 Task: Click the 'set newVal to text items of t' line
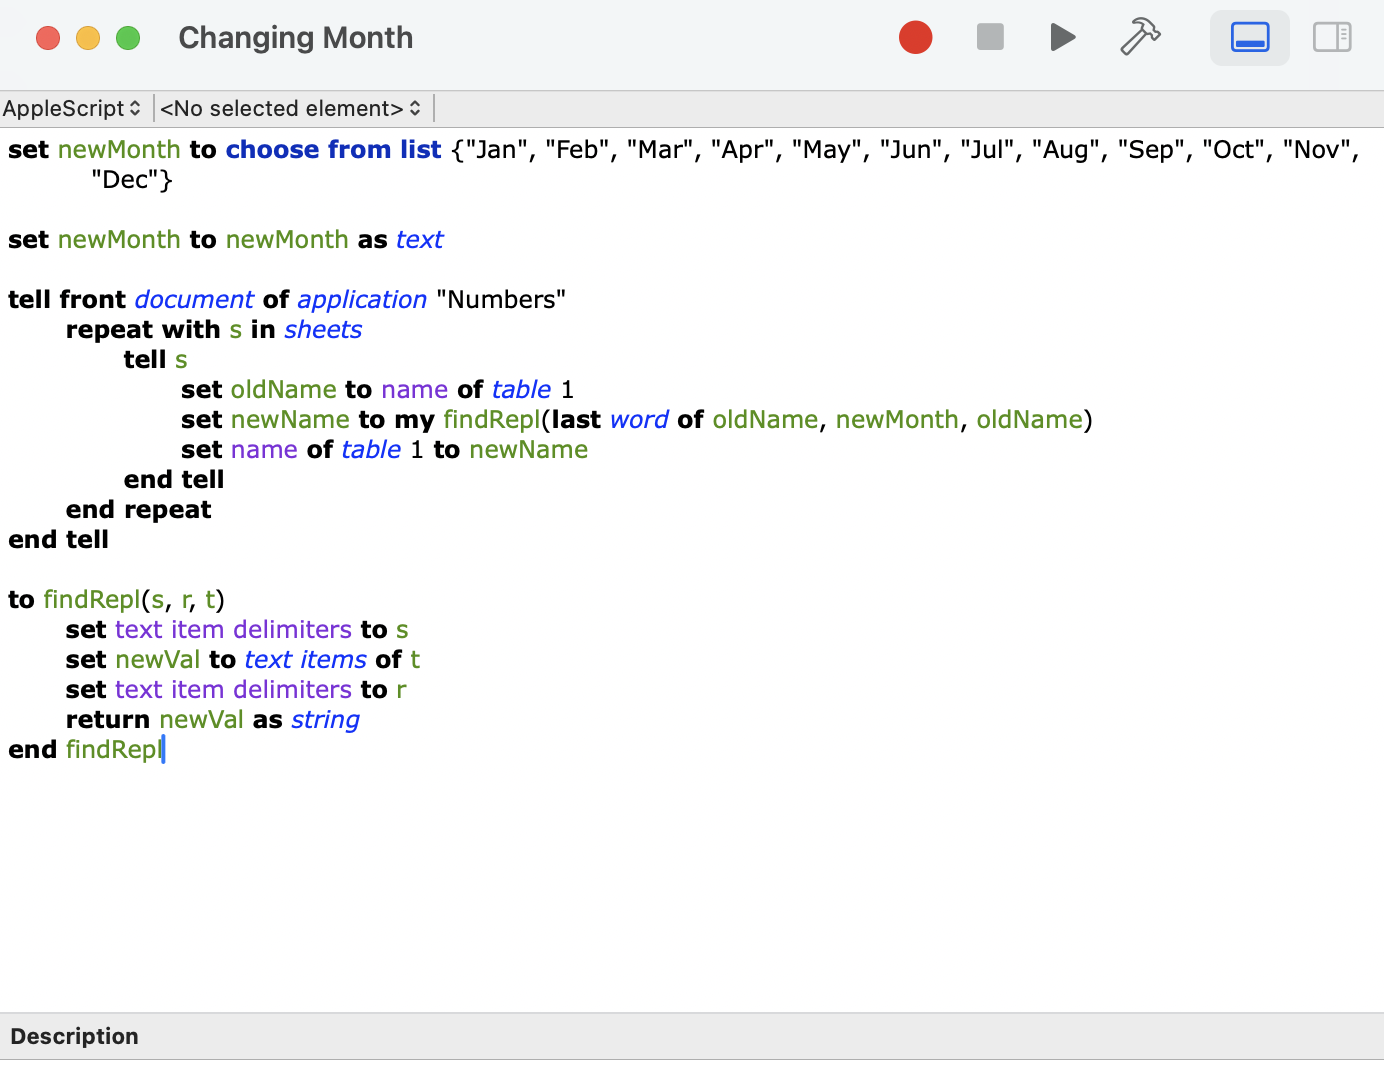[x=243, y=660]
